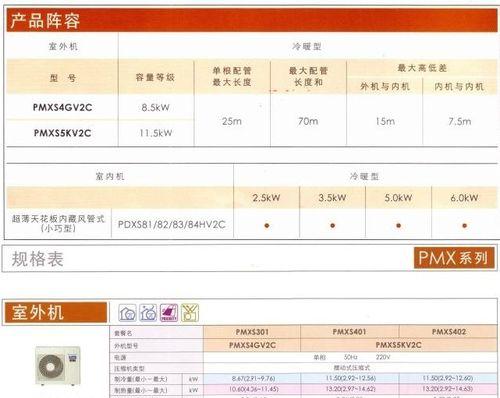Click the 内机与内机 sub-header
This screenshot has width=500, height=398.
tap(459, 87)
